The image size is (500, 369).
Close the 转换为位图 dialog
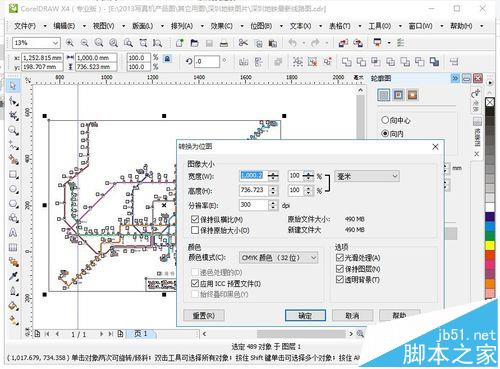435,147
